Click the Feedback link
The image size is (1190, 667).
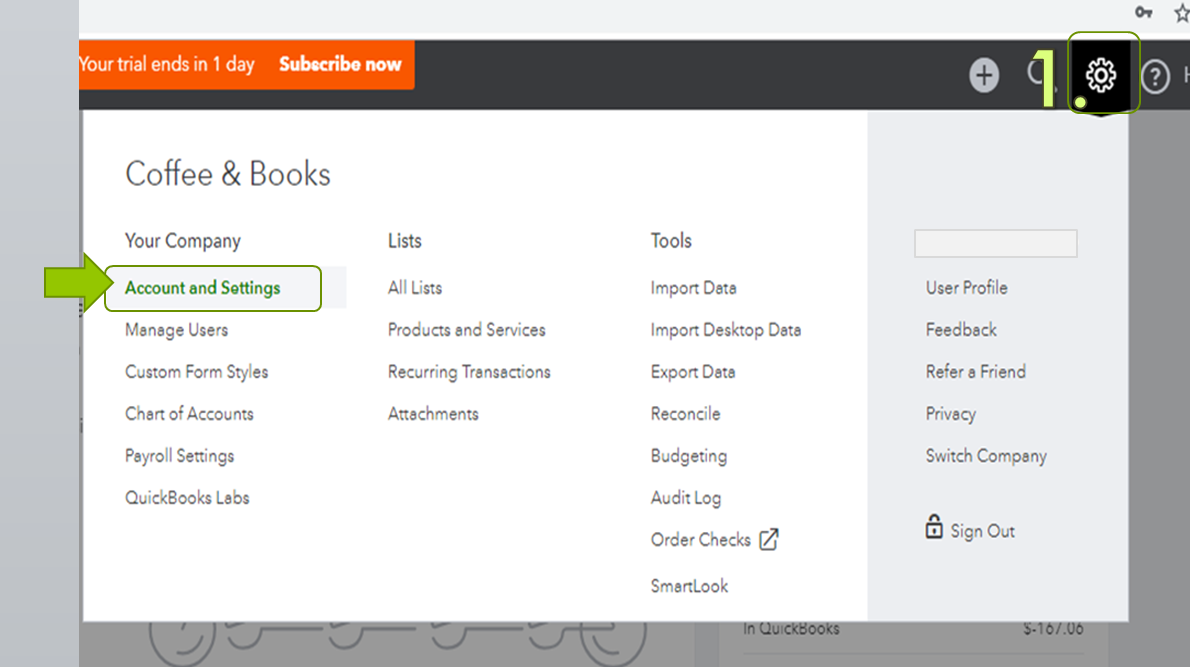[961, 330]
